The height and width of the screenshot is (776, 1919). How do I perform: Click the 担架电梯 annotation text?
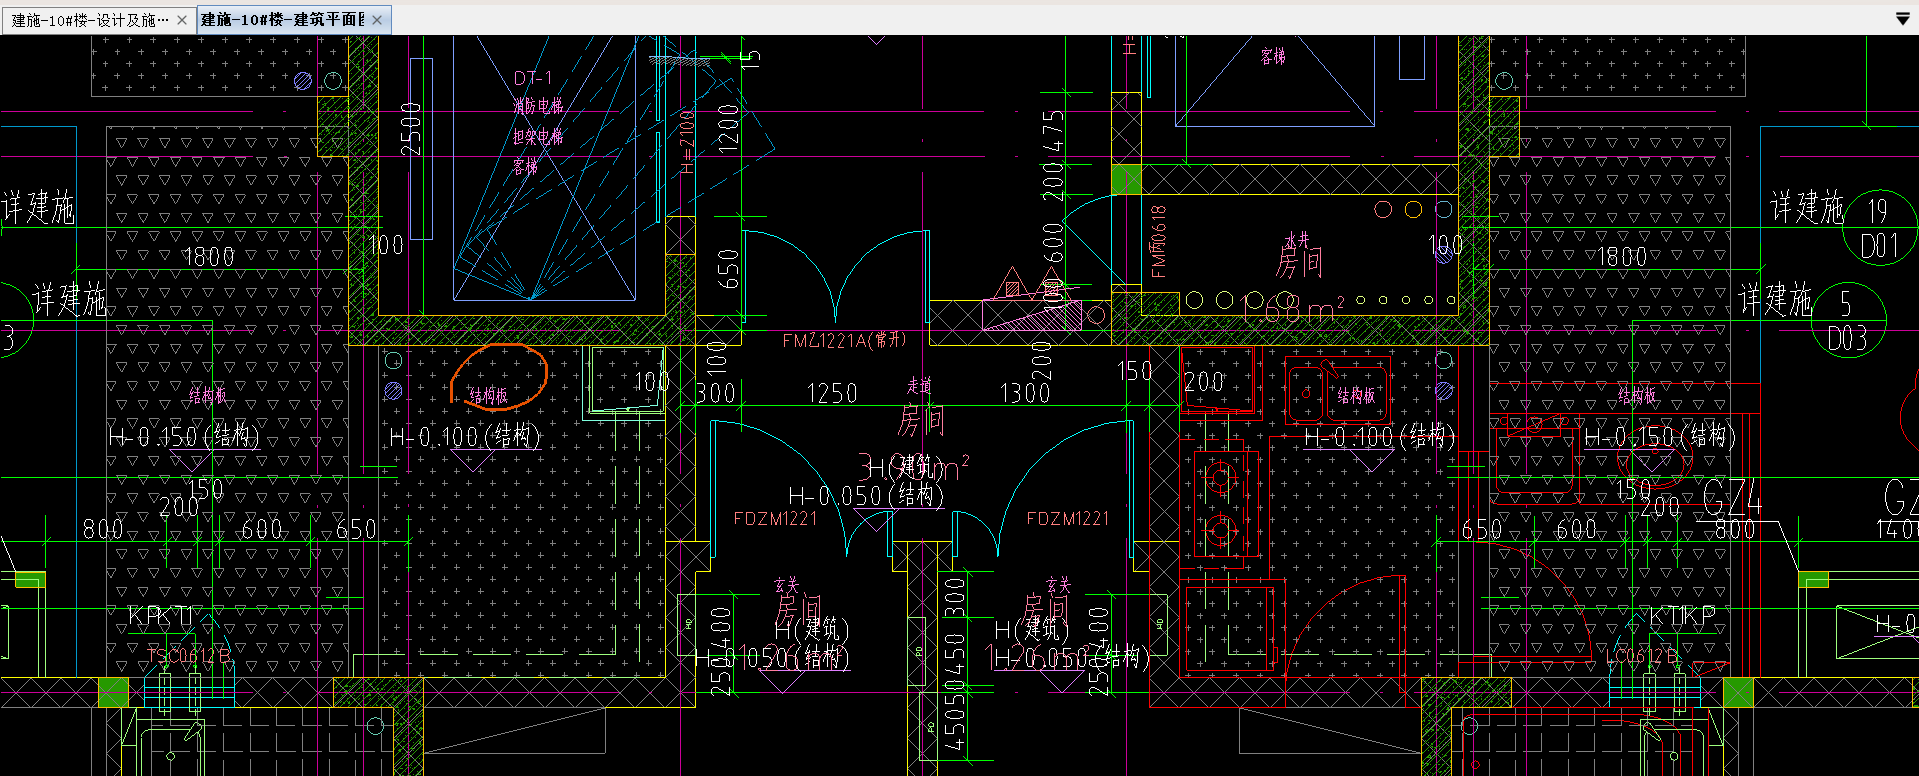point(538,136)
